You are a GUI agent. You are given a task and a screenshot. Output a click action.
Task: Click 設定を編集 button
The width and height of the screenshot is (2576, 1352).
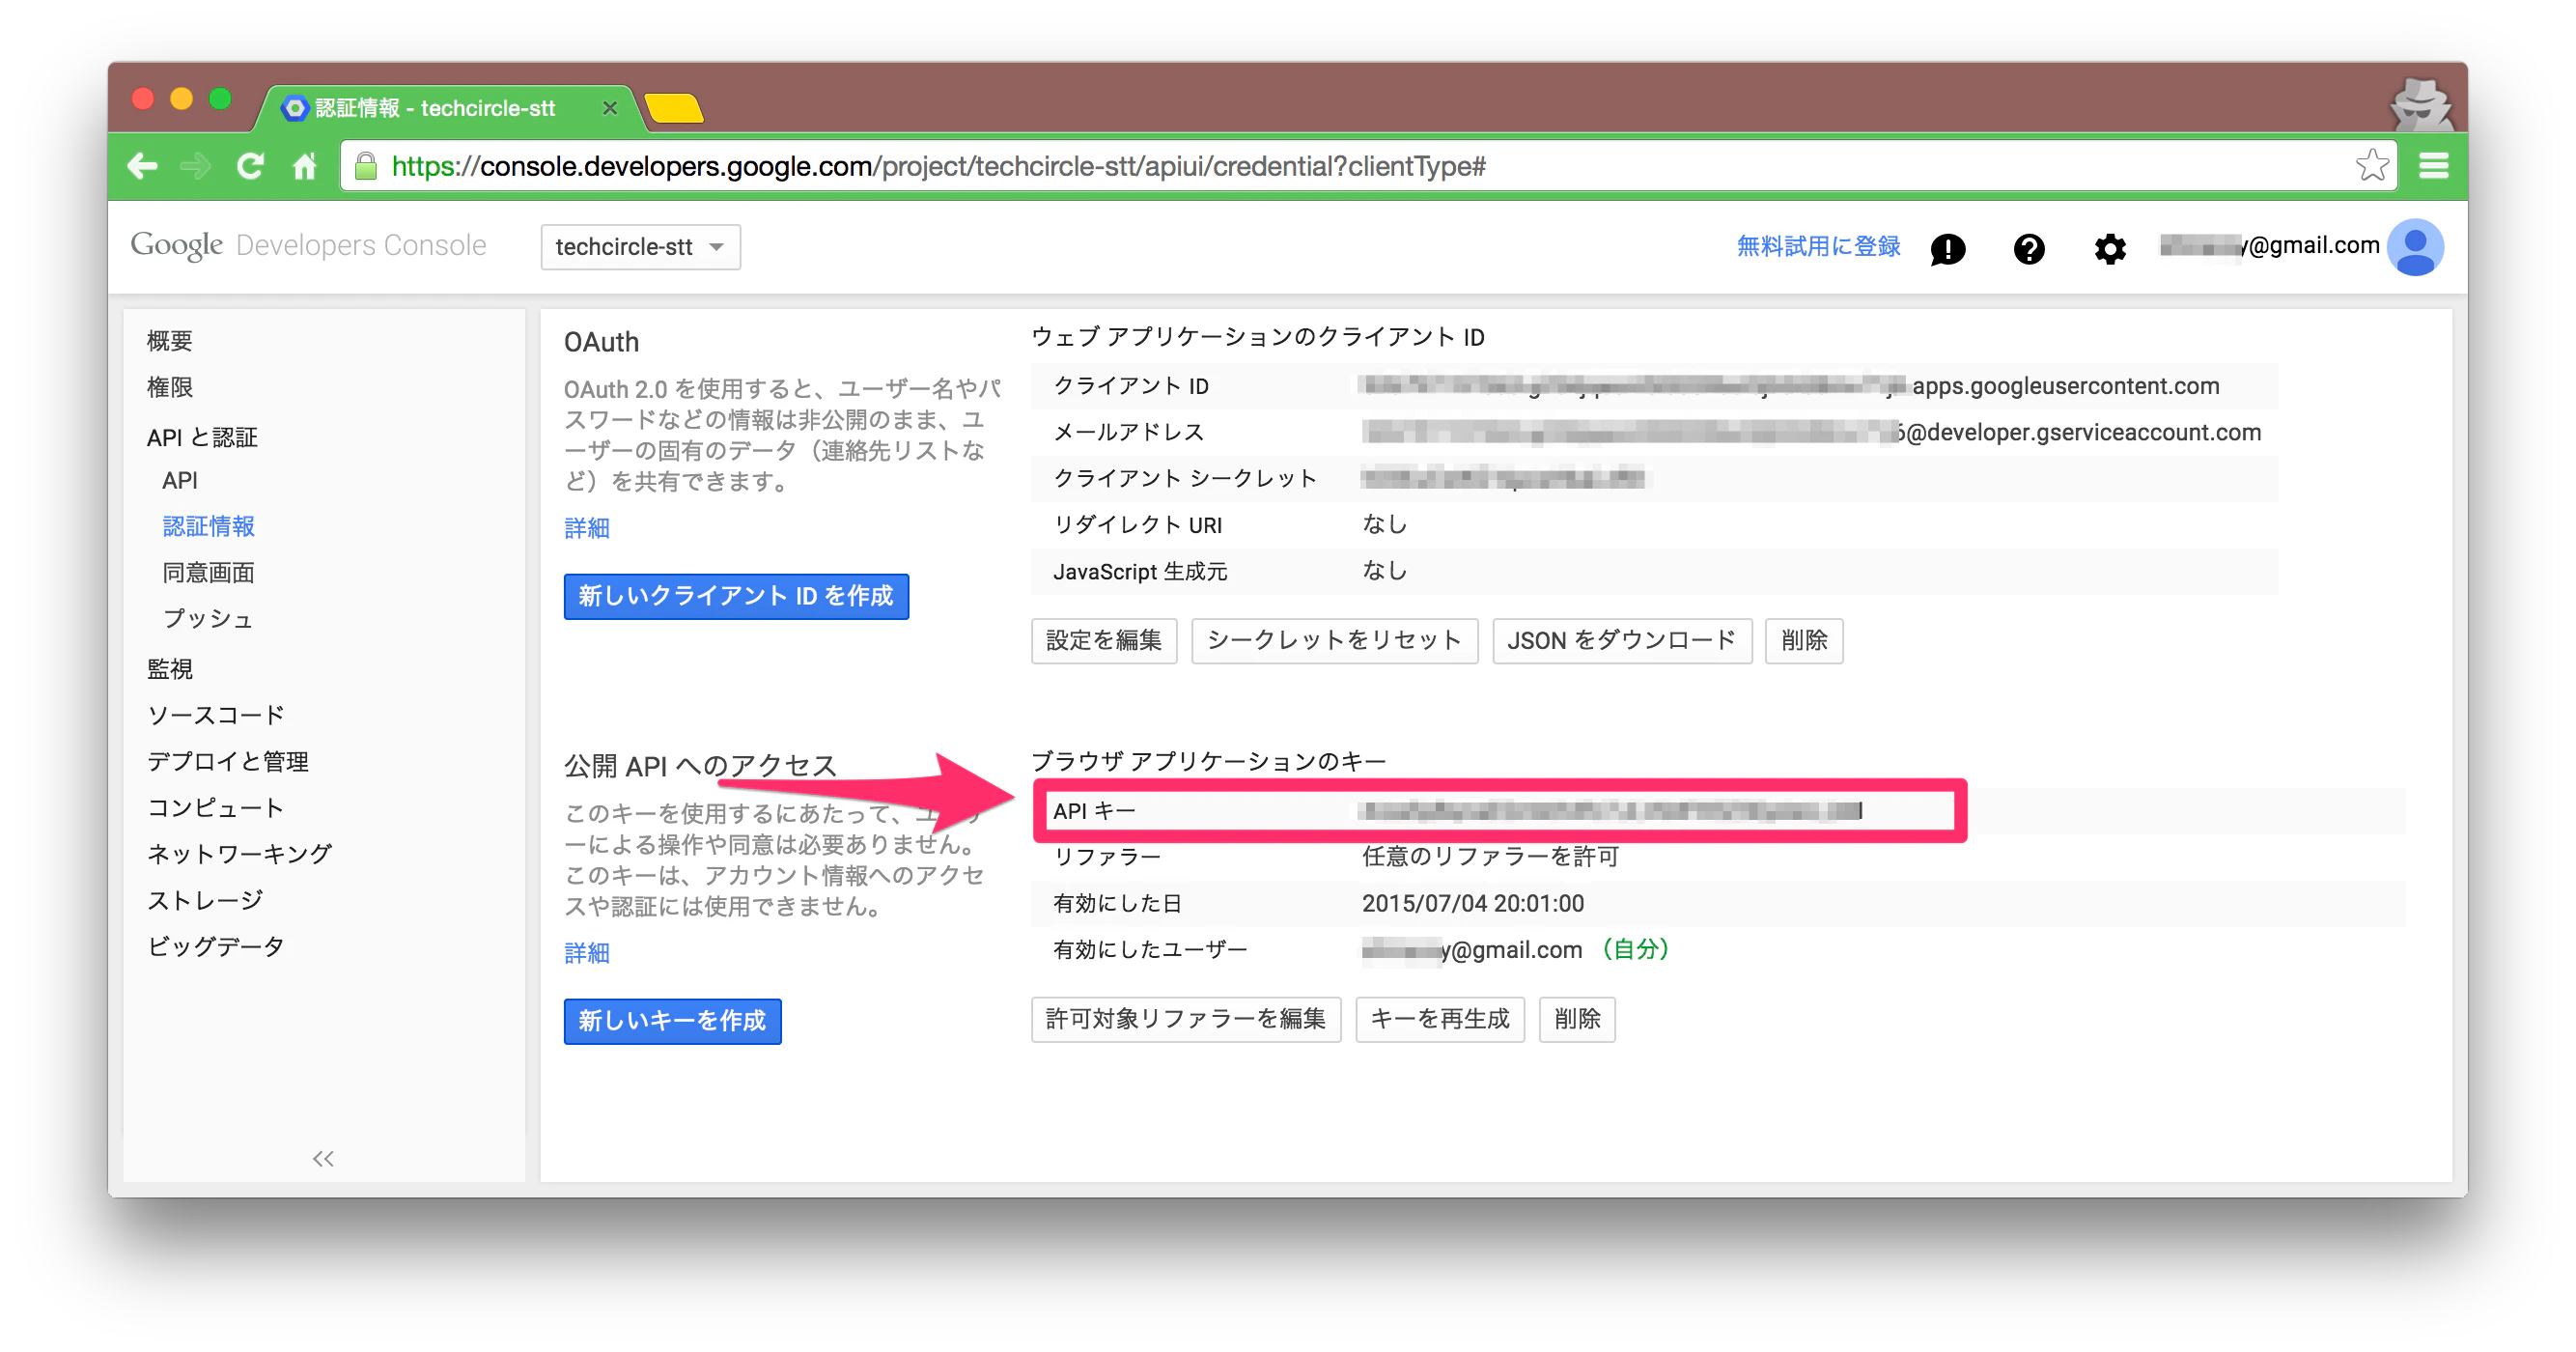click(x=1104, y=640)
